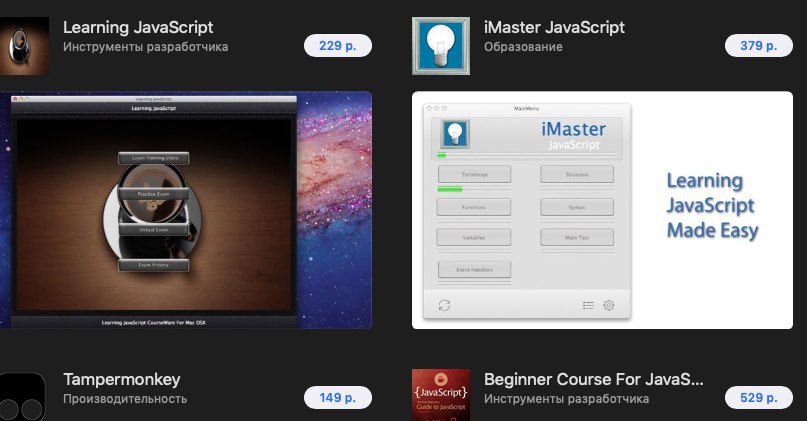Image resolution: width=807 pixels, height=421 pixels.
Task: Click the Образование category label
Action: 523,47
